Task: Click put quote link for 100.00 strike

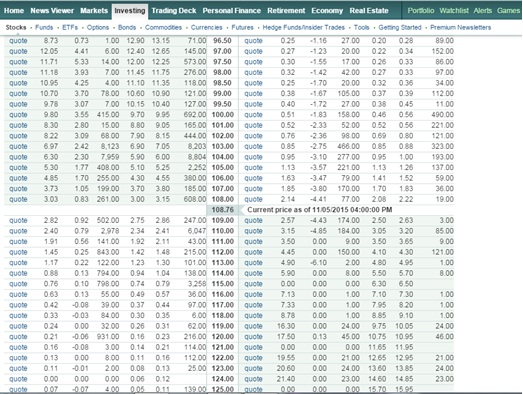Action: pyautogui.click(x=253, y=115)
